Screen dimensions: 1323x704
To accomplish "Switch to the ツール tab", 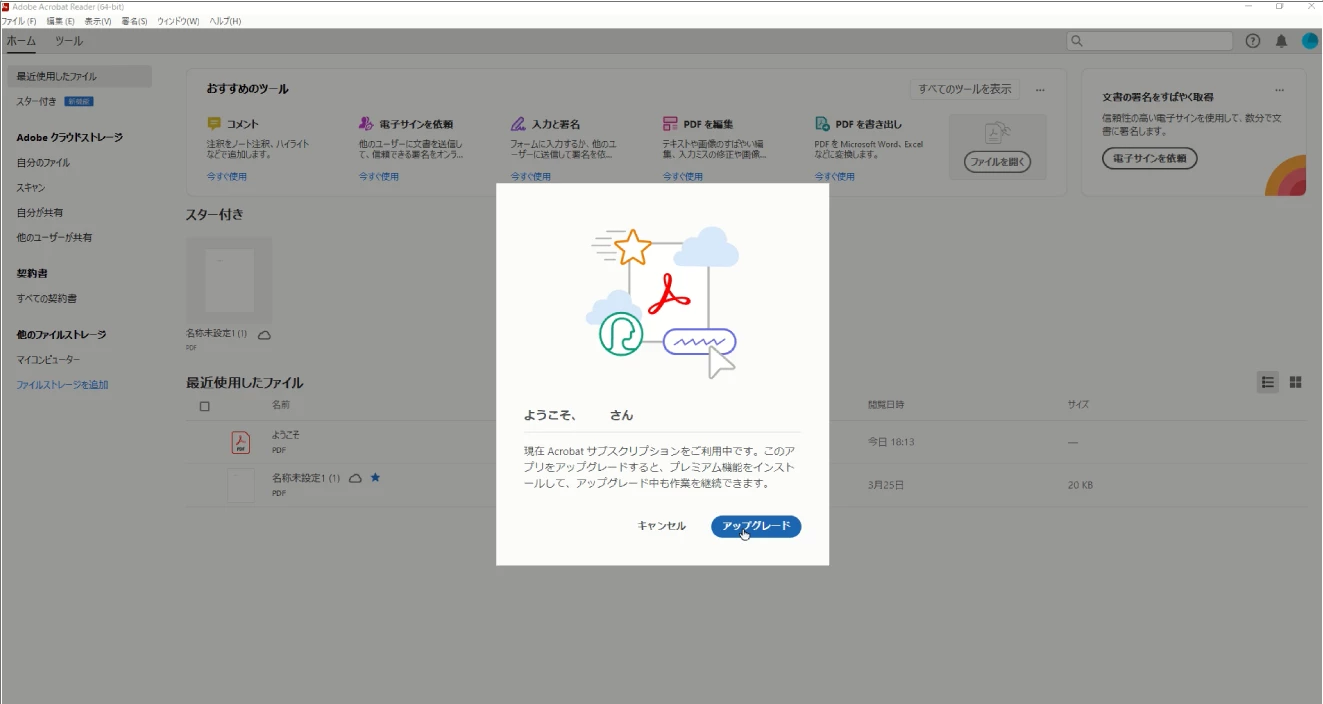I will point(69,41).
